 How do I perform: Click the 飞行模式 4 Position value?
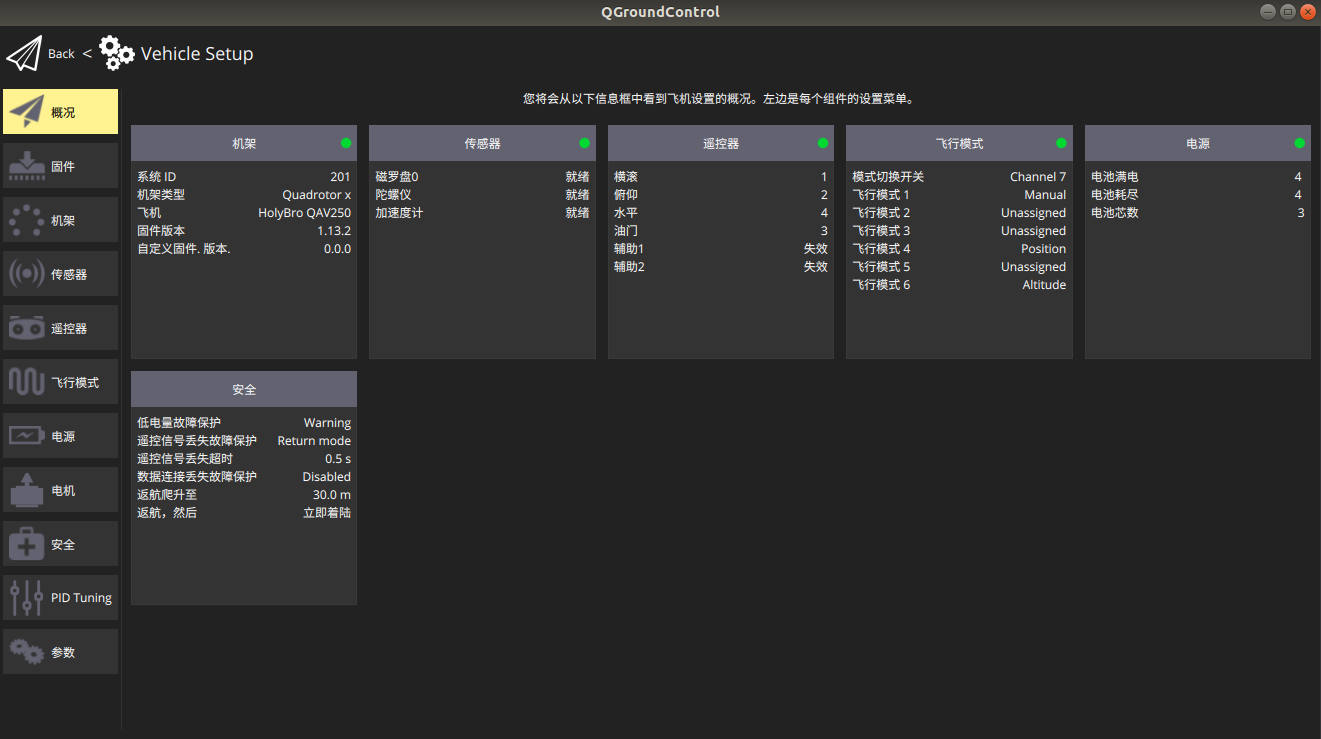click(x=1043, y=249)
